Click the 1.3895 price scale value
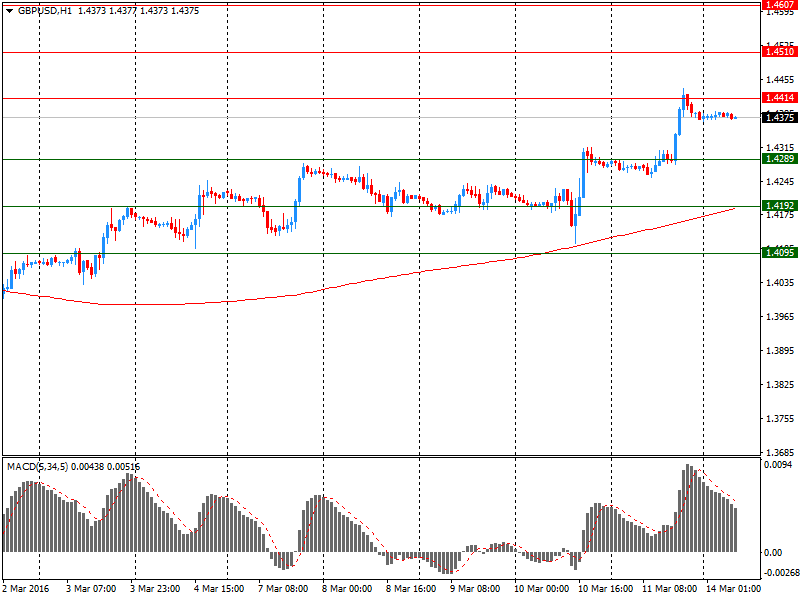The width and height of the screenshot is (800, 600). click(780, 351)
